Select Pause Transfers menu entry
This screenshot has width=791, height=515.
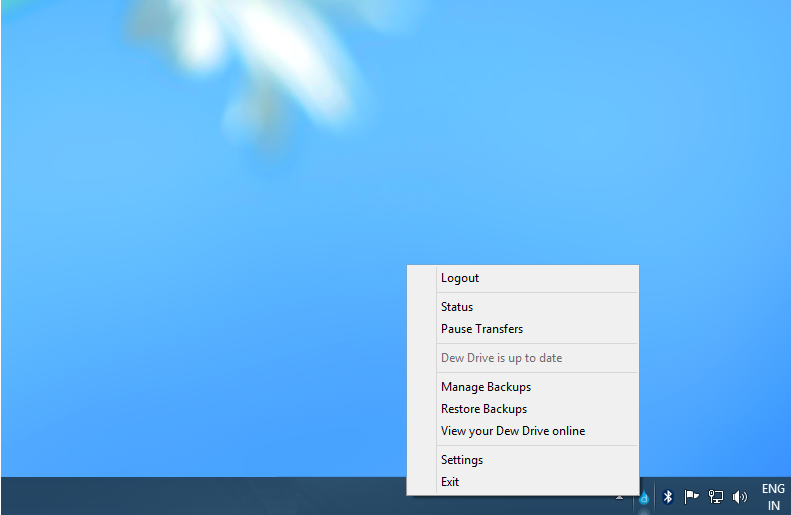click(523, 329)
